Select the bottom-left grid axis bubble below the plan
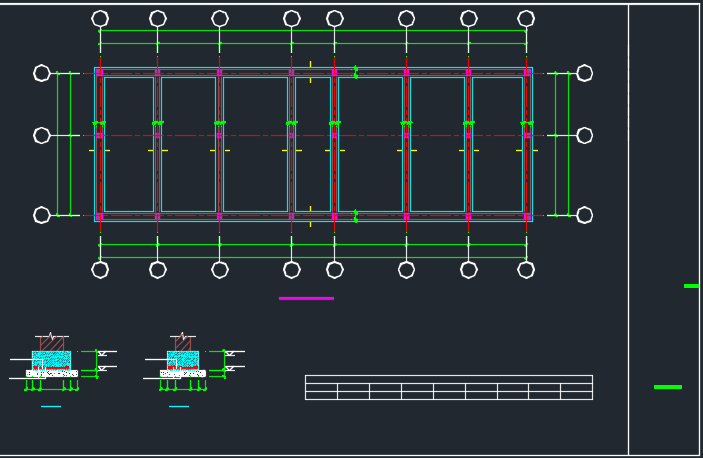Image resolution: width=703 pixels, height=458 pixels. 100,270
